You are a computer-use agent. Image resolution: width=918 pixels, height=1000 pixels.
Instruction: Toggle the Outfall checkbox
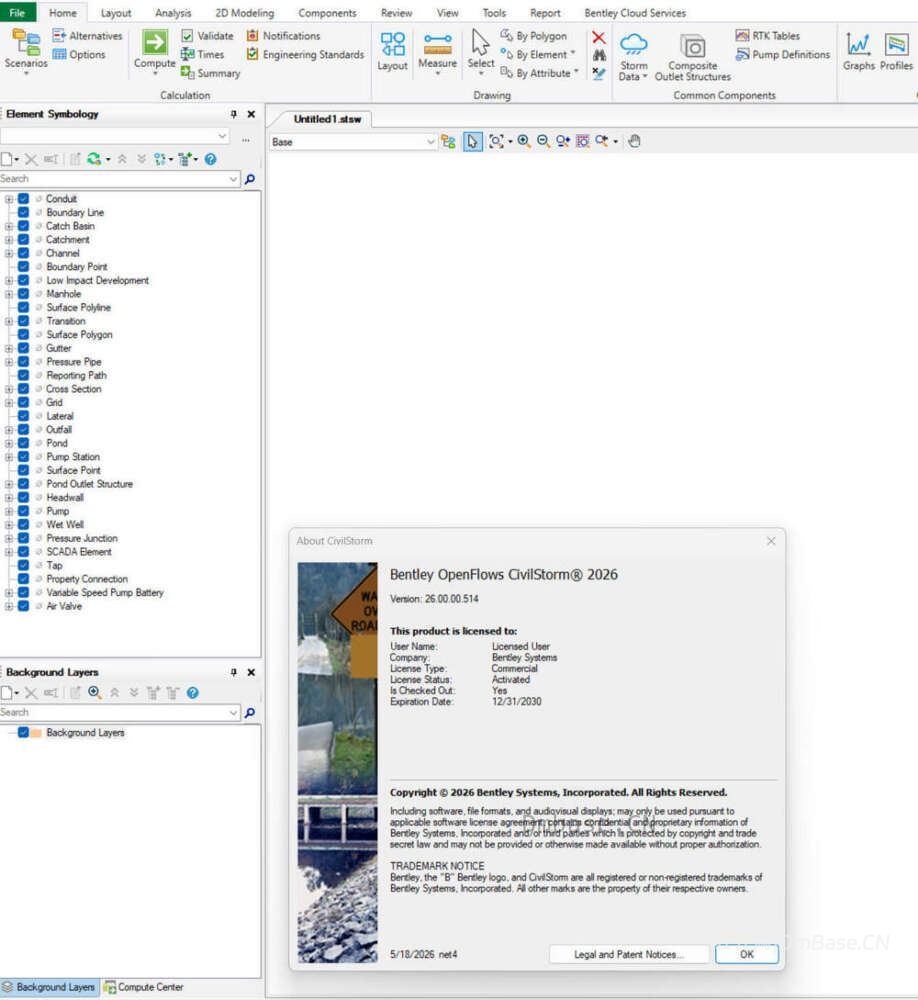[x=24, y=429]
